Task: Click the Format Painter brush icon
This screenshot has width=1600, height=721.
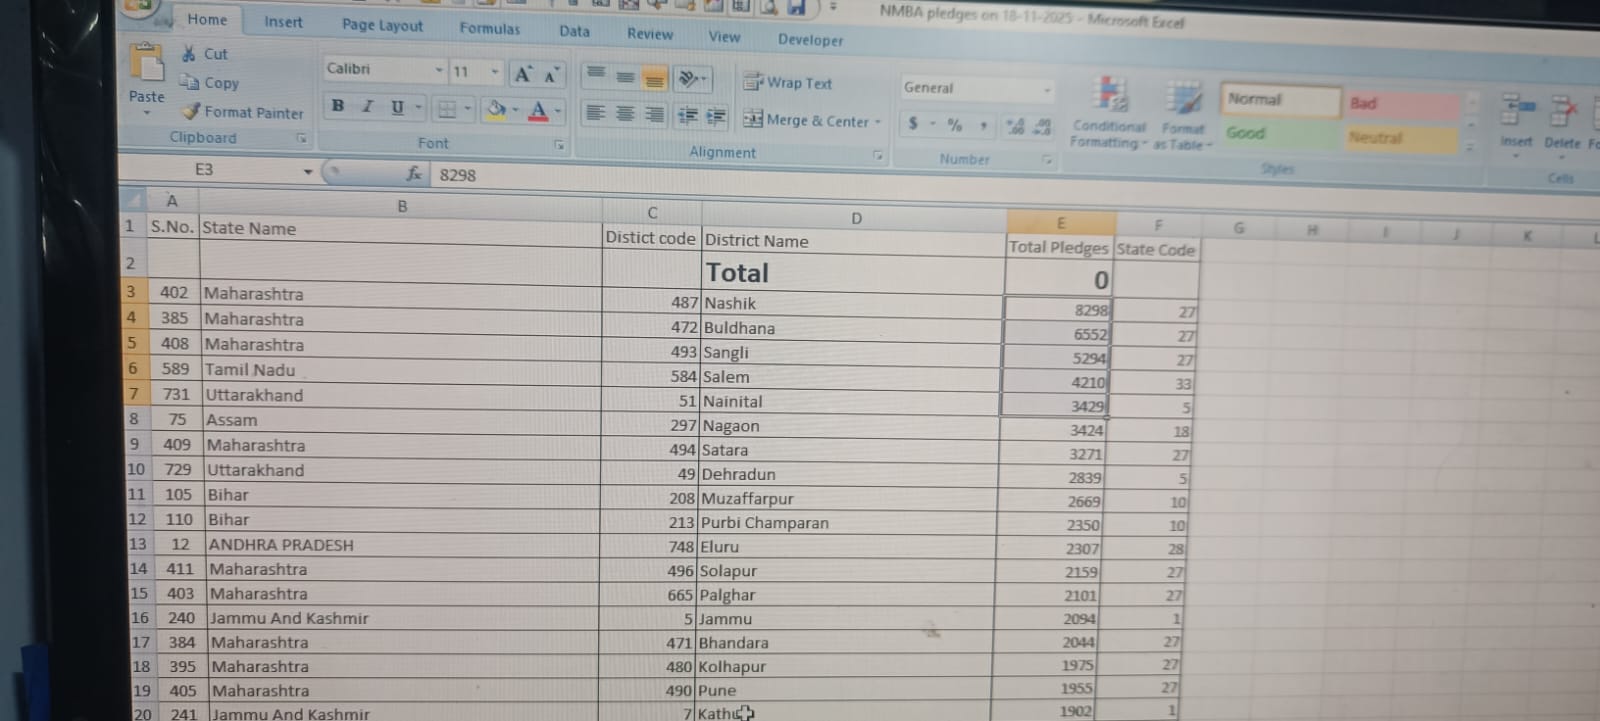Action: coord(191,112)
